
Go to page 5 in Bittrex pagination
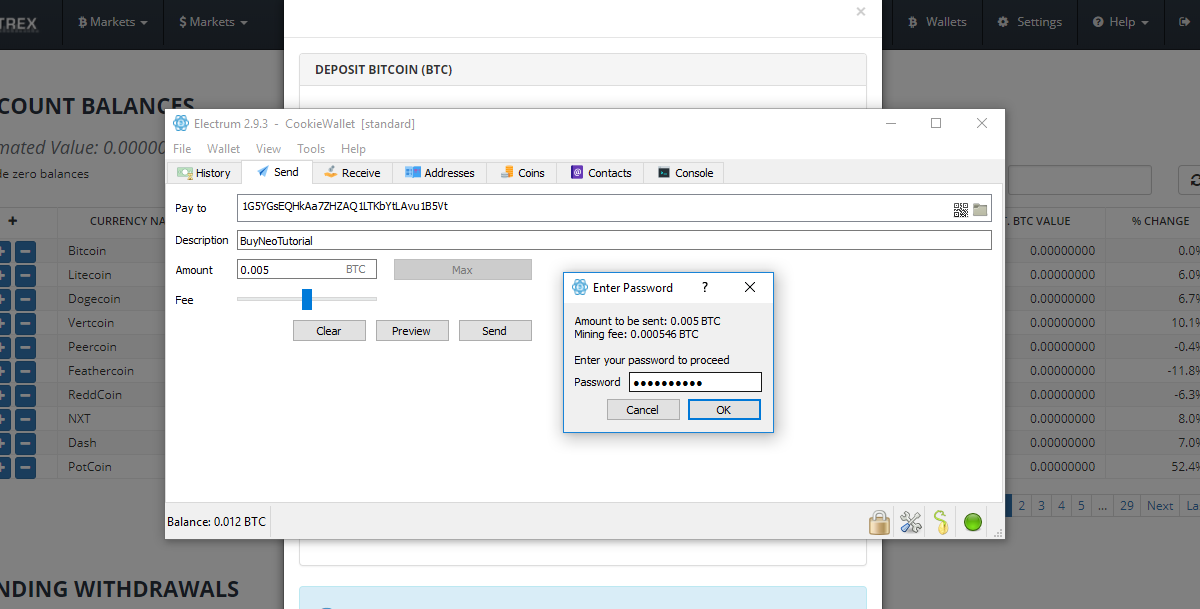coord(1081,506)
